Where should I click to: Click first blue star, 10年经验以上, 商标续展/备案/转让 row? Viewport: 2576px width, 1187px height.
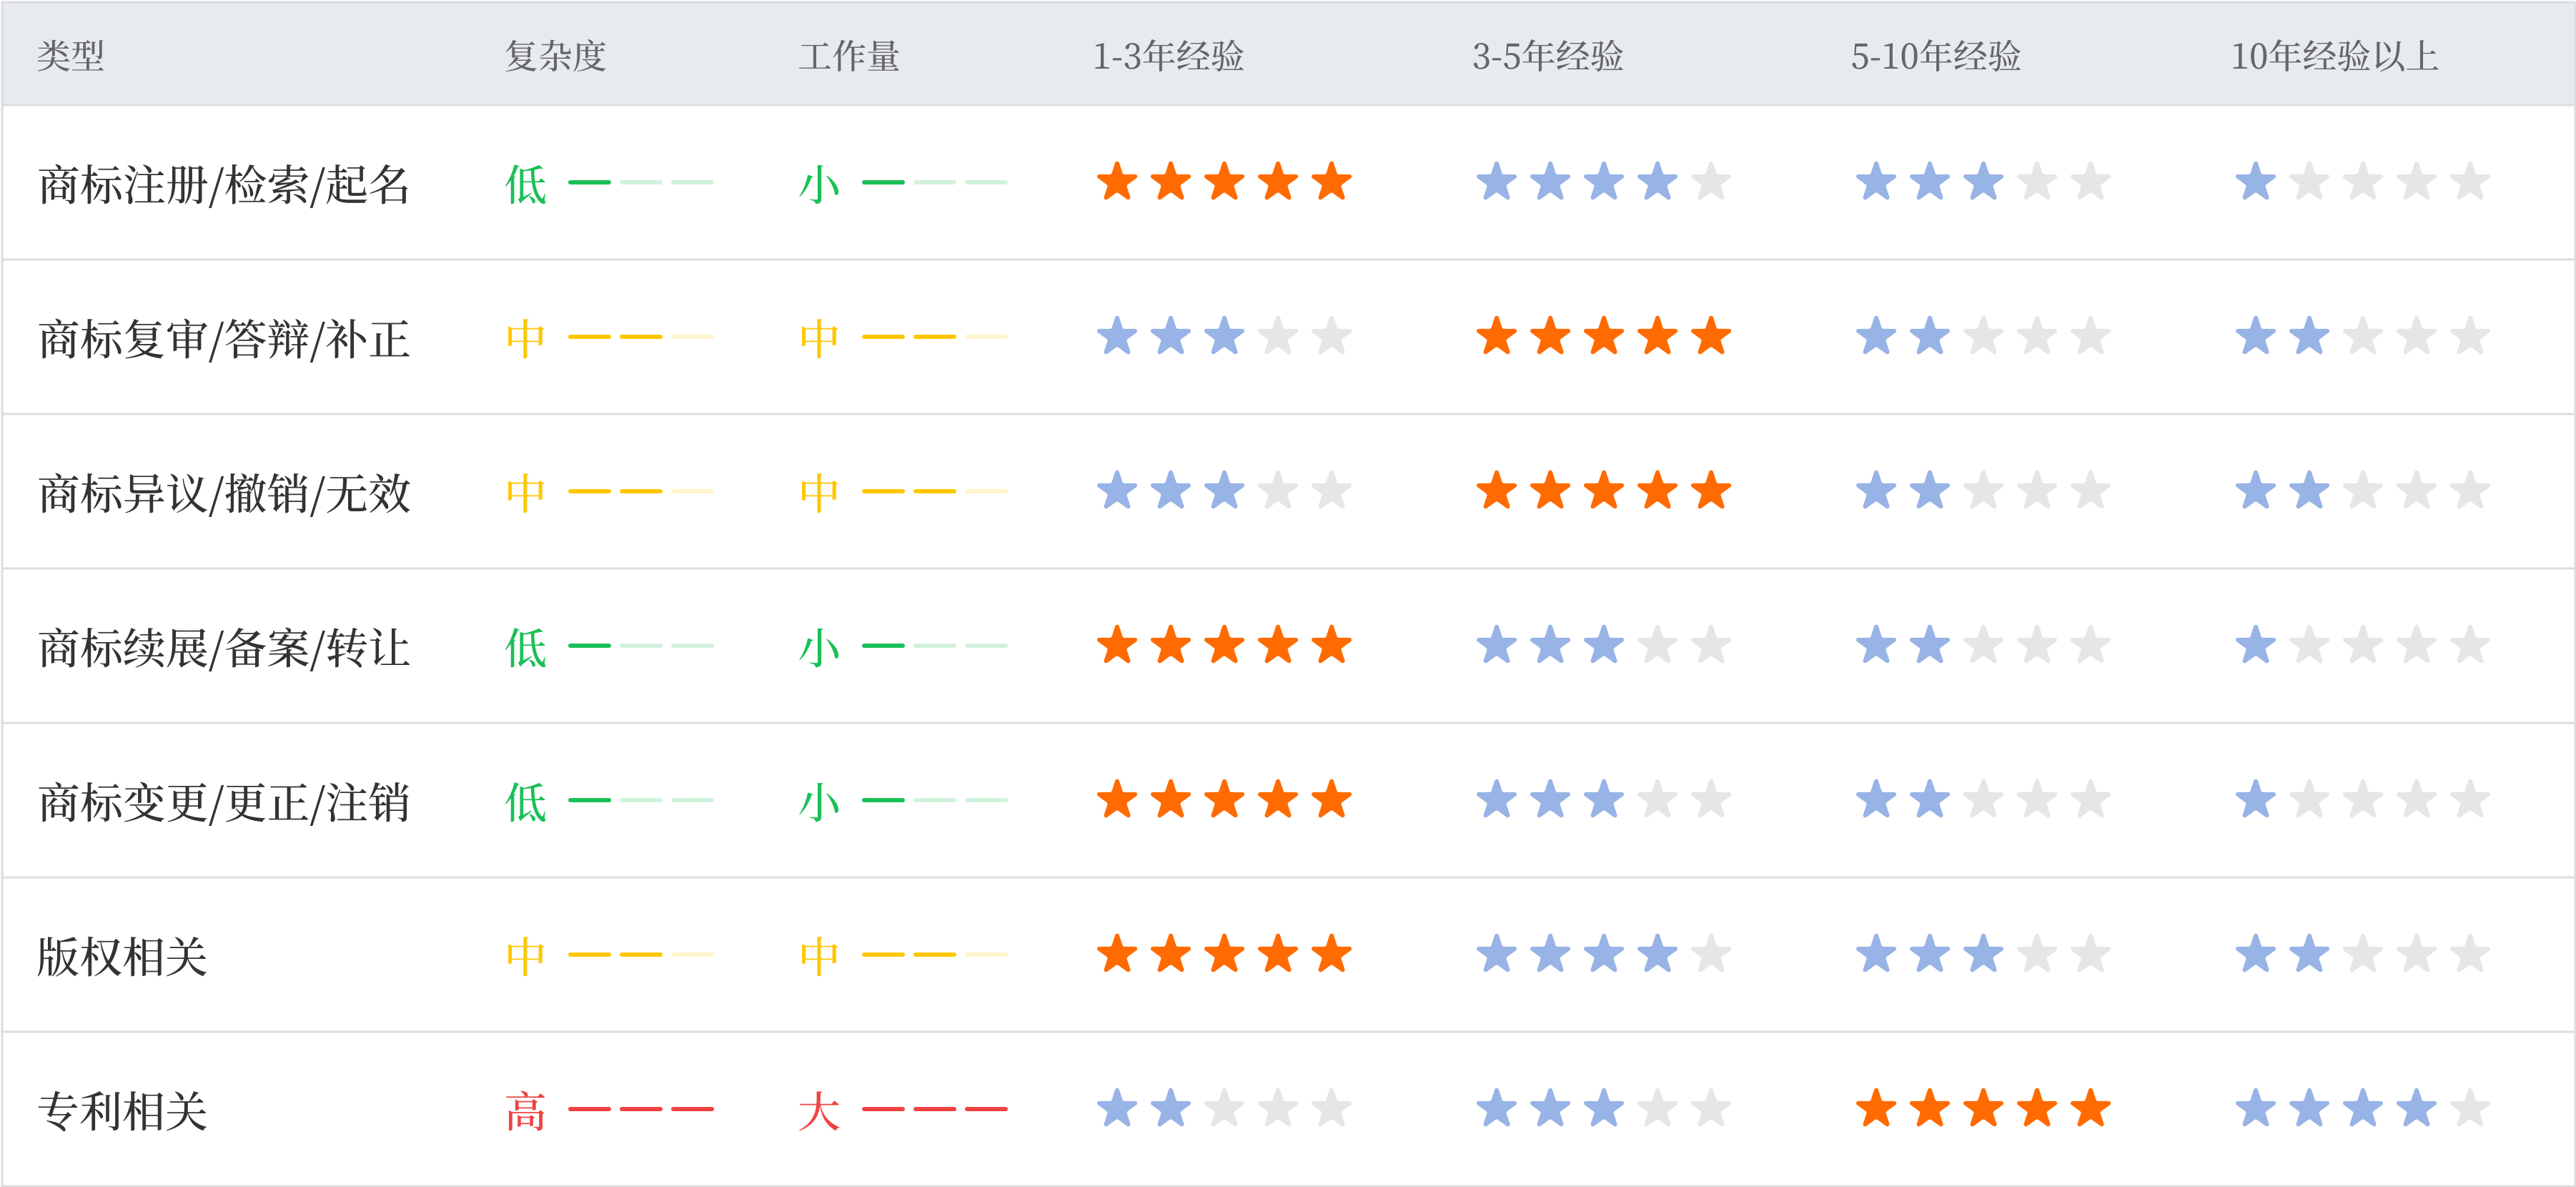pos(2256,646)
